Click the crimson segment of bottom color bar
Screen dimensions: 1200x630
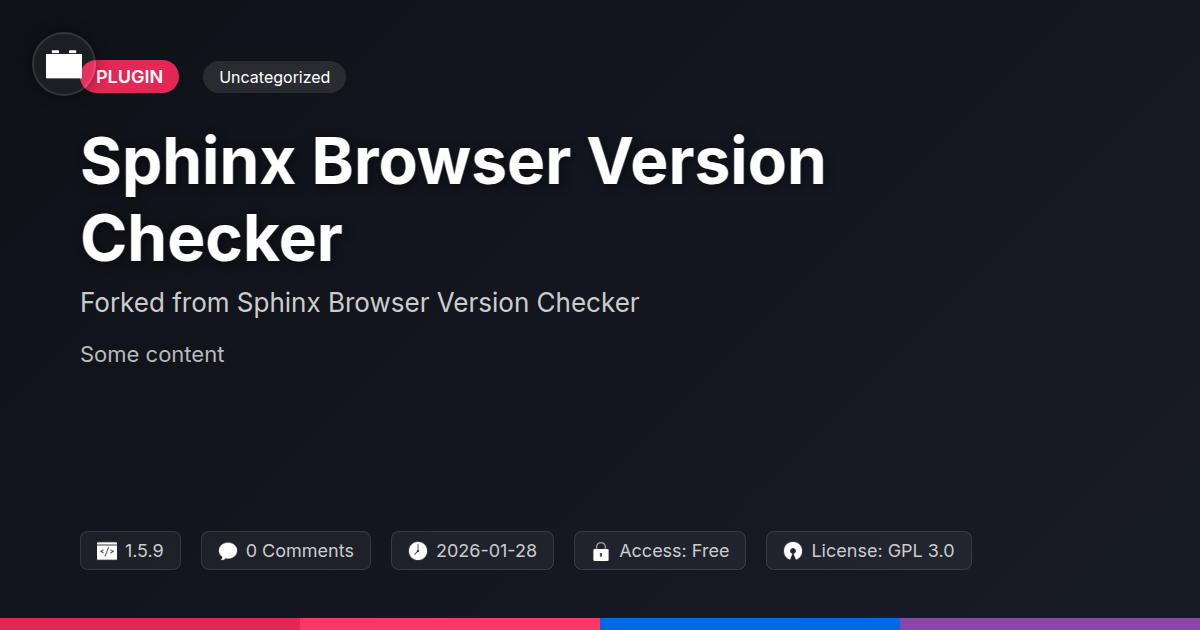150,624
